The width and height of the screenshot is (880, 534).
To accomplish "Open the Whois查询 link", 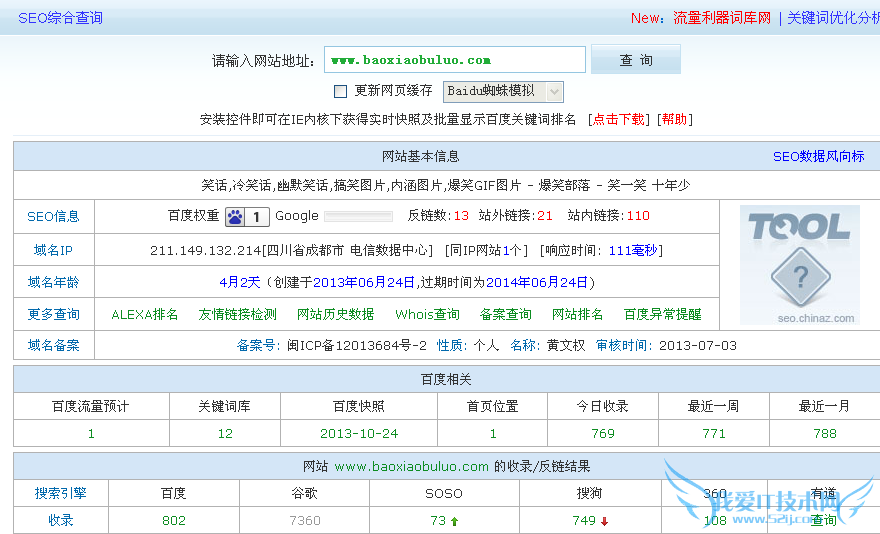I will pos(427,314).
